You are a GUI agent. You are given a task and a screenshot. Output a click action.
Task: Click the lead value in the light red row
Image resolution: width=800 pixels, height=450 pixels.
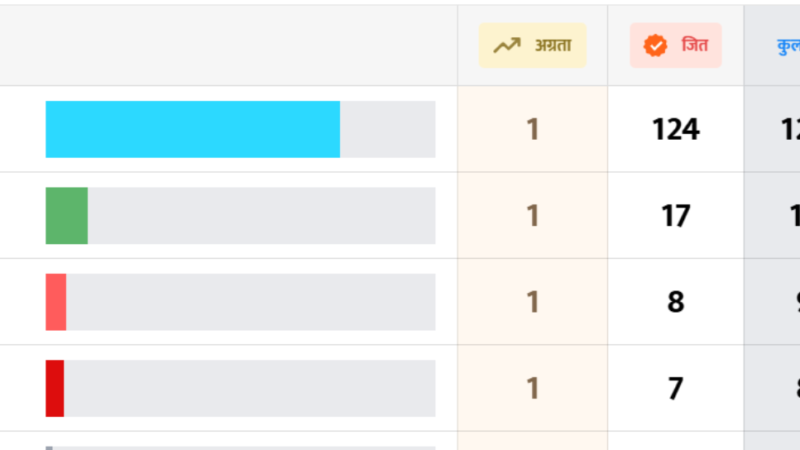[x=532, y=302]
